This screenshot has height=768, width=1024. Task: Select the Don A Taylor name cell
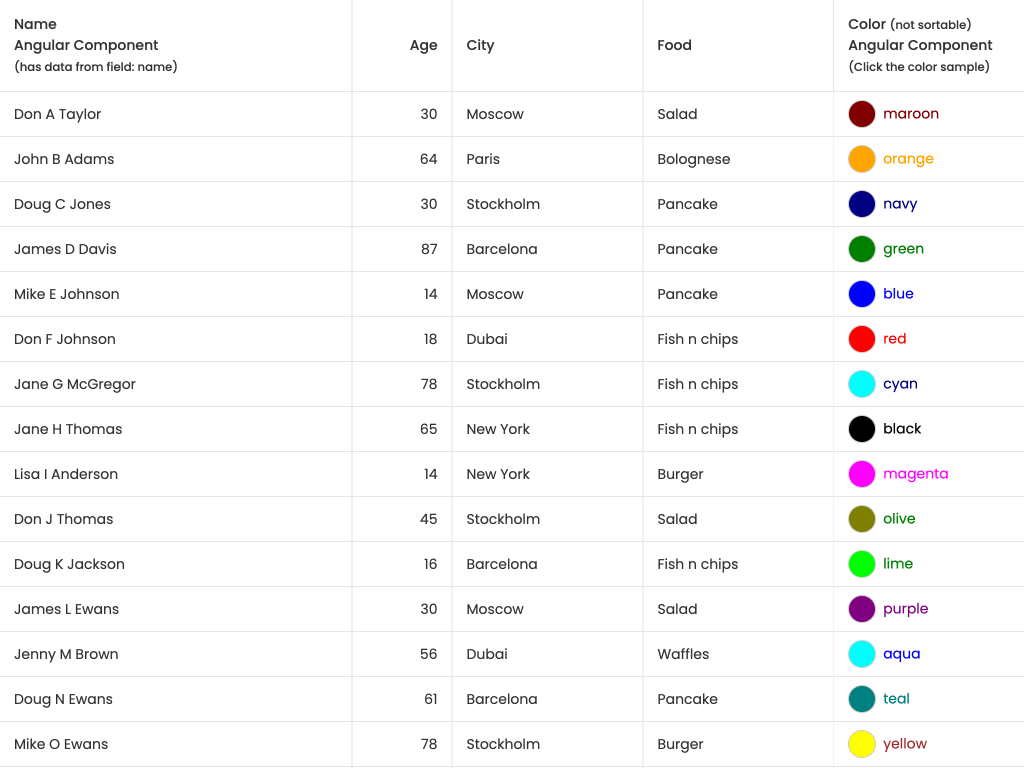(x=58, y=114)
